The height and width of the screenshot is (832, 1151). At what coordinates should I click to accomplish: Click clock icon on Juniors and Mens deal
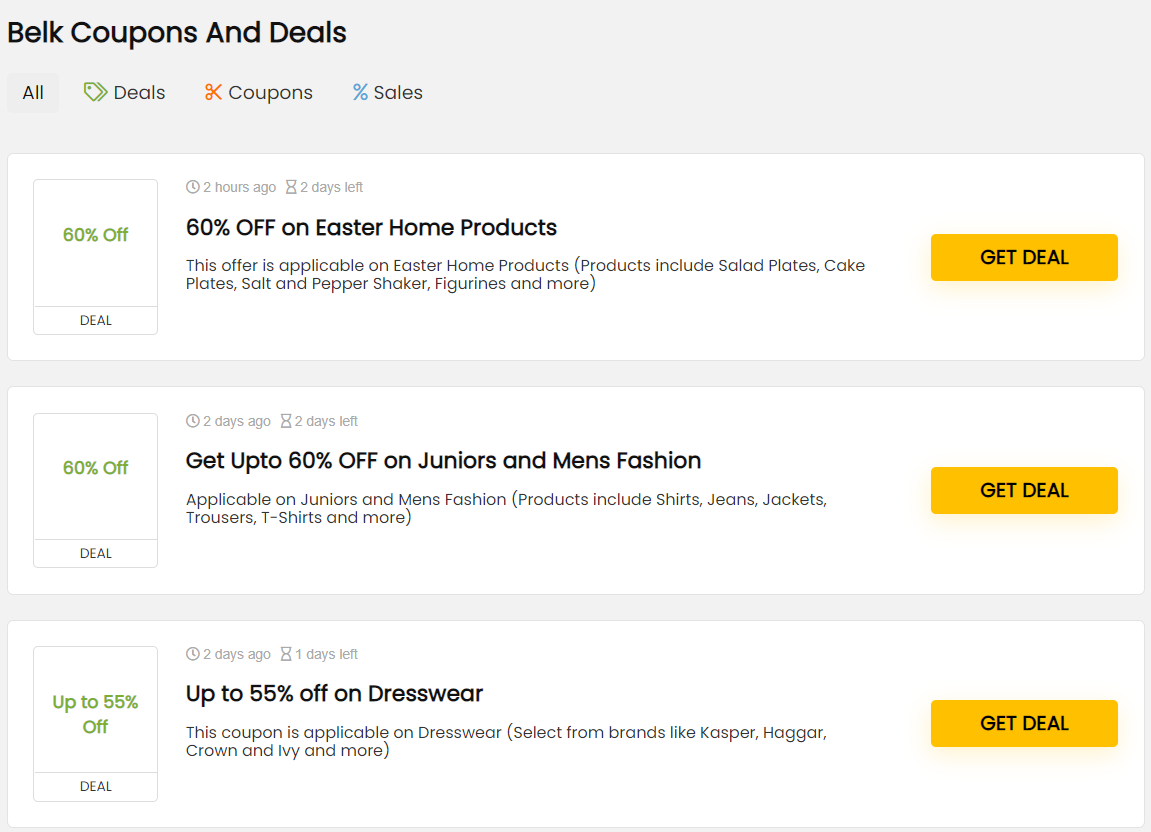coord(193,421)
